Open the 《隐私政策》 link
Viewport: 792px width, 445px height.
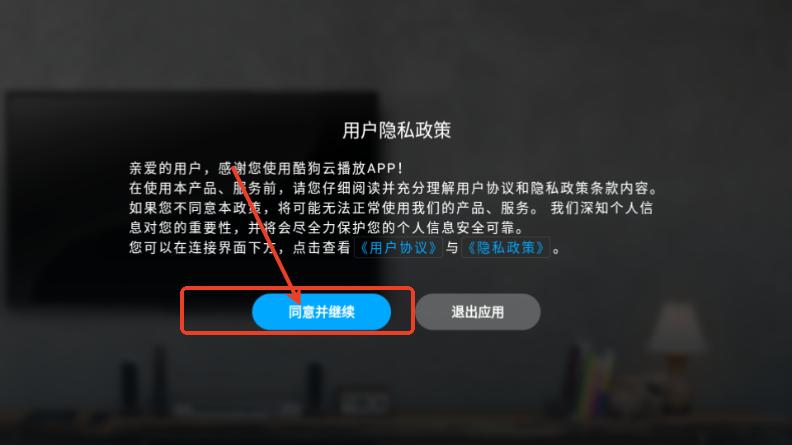point(506,248)
